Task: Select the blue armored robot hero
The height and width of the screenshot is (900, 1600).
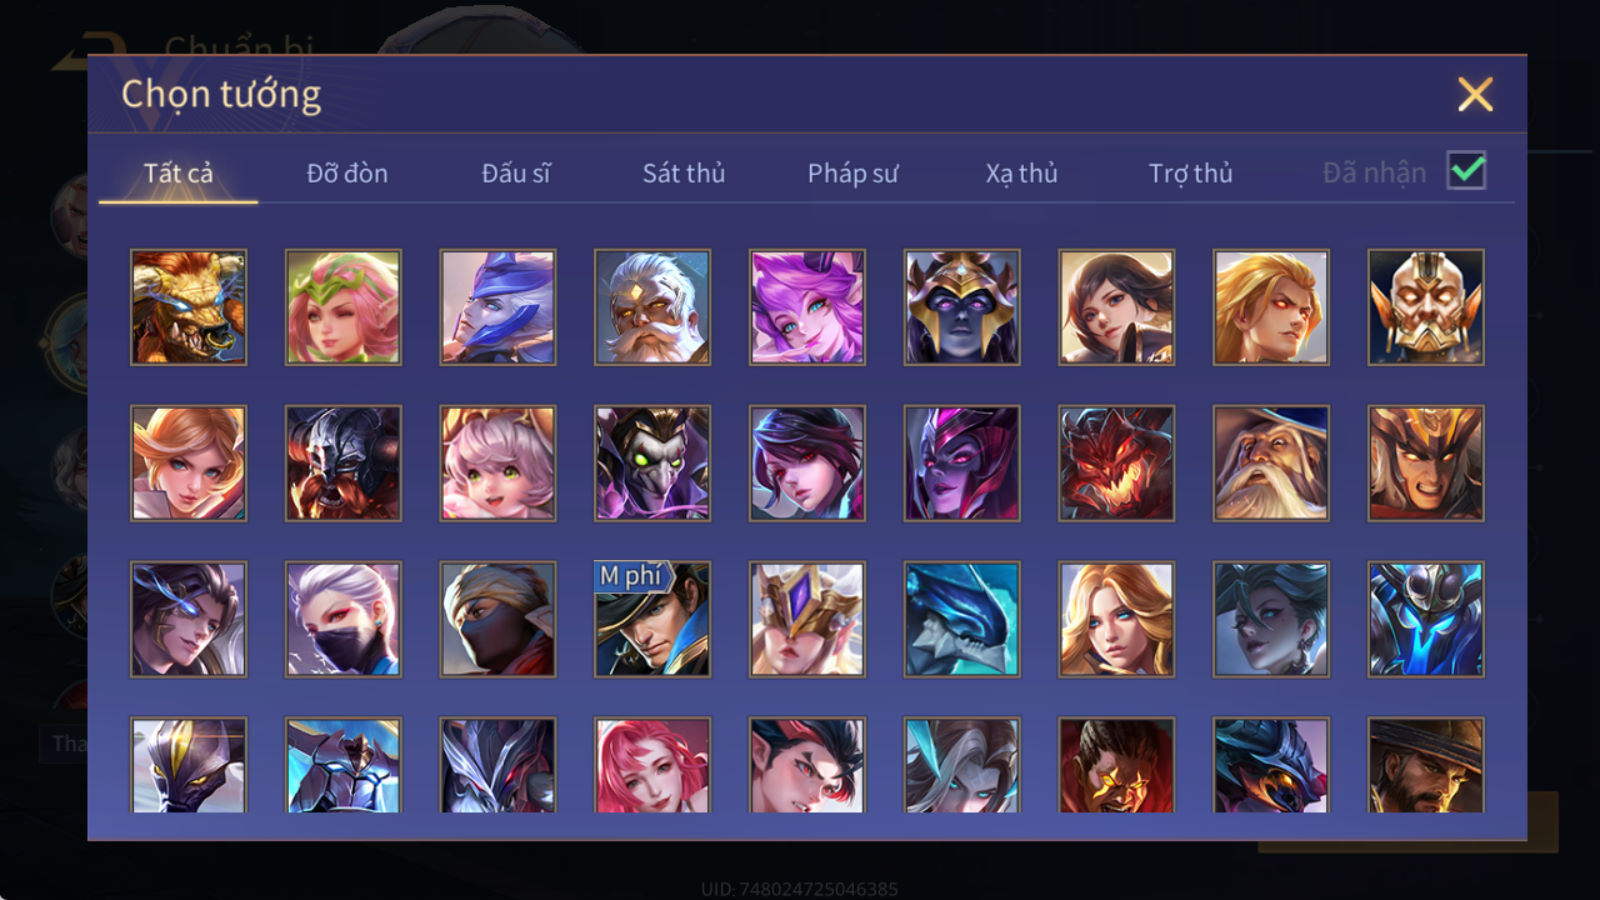Action: click(1426, 619)
